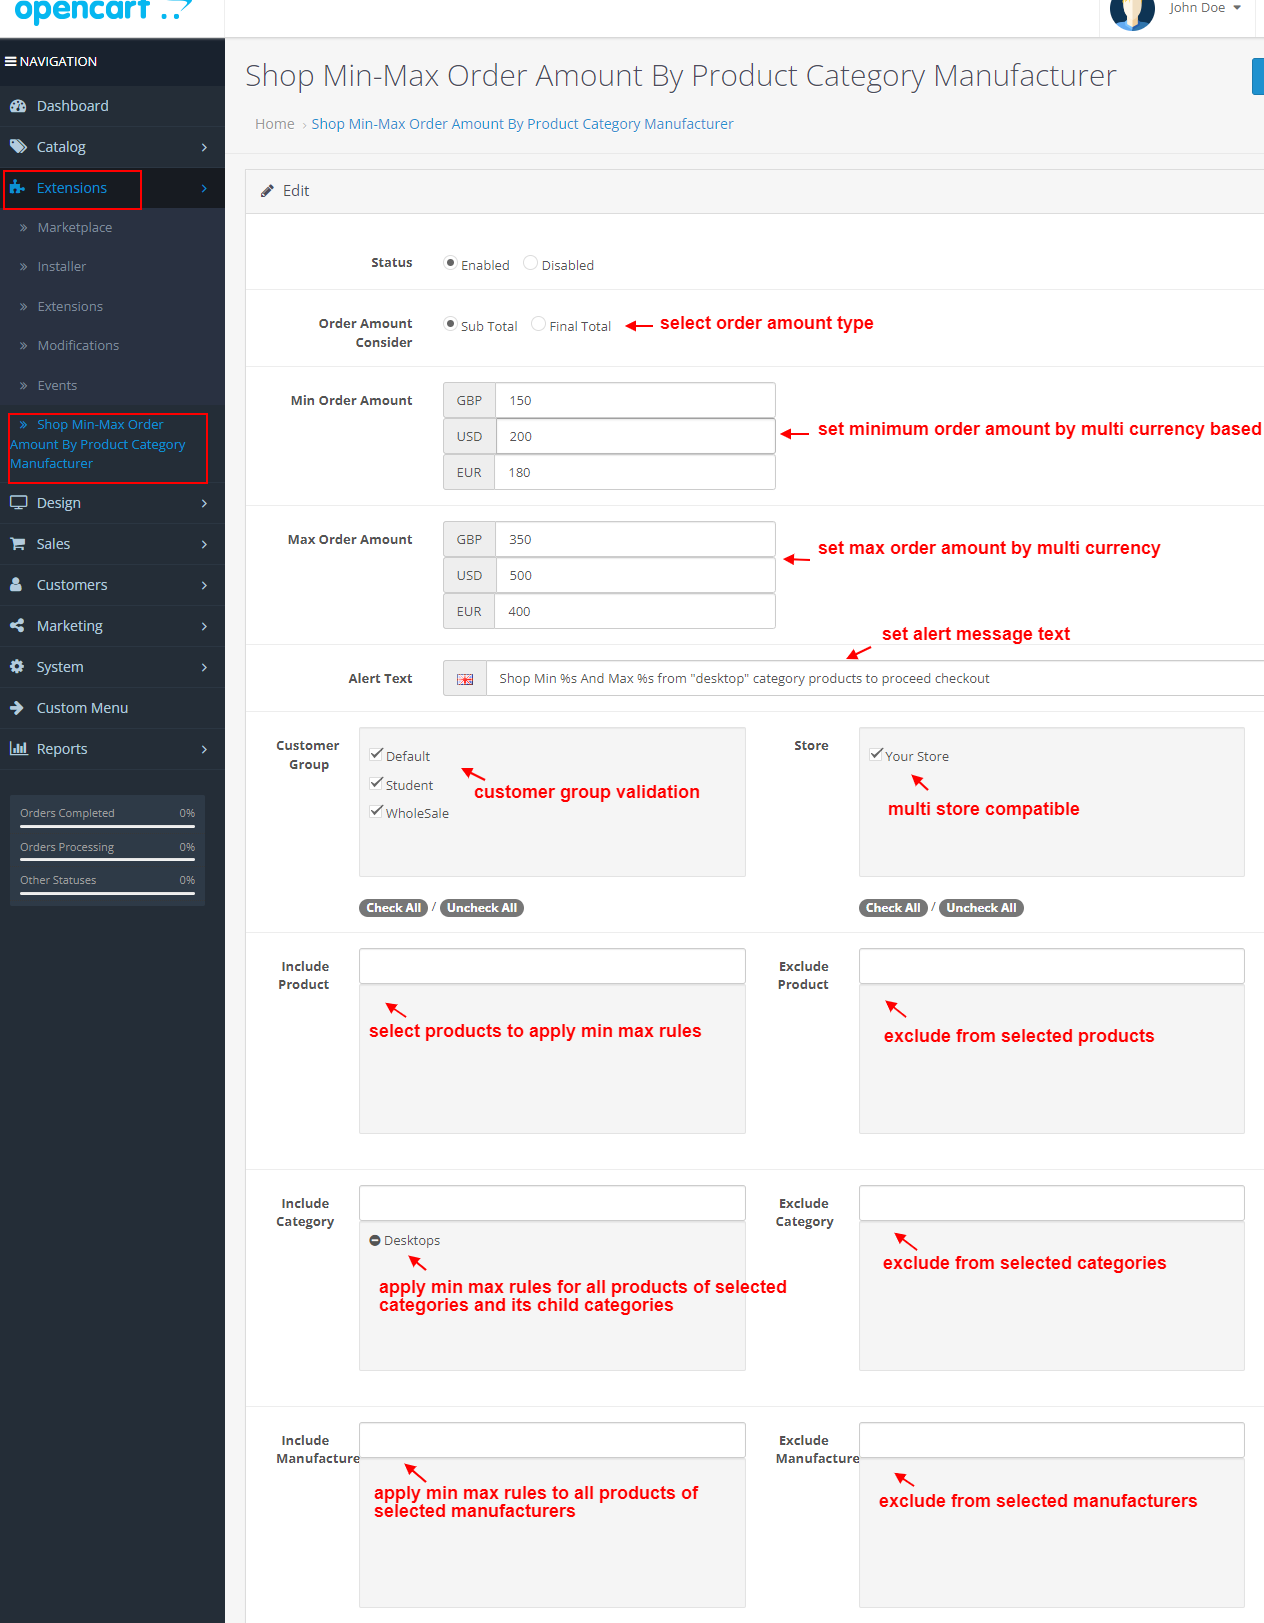Open the Custom Menu sidebar item
1264x1623 pixels.
[82, 708]
